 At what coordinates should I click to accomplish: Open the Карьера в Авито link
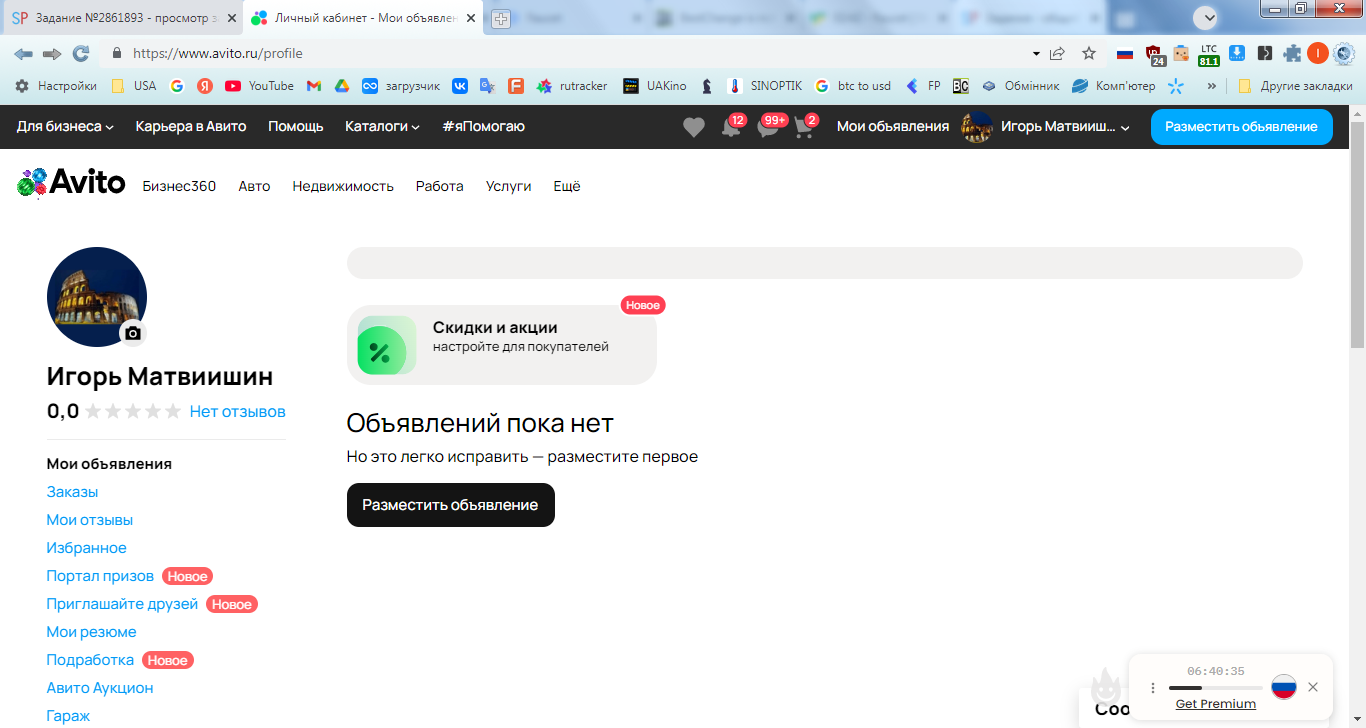click(191, 127)
